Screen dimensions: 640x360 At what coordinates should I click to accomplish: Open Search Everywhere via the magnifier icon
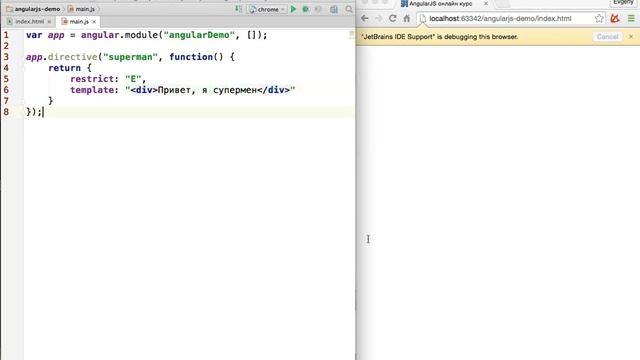pos(349,9)
